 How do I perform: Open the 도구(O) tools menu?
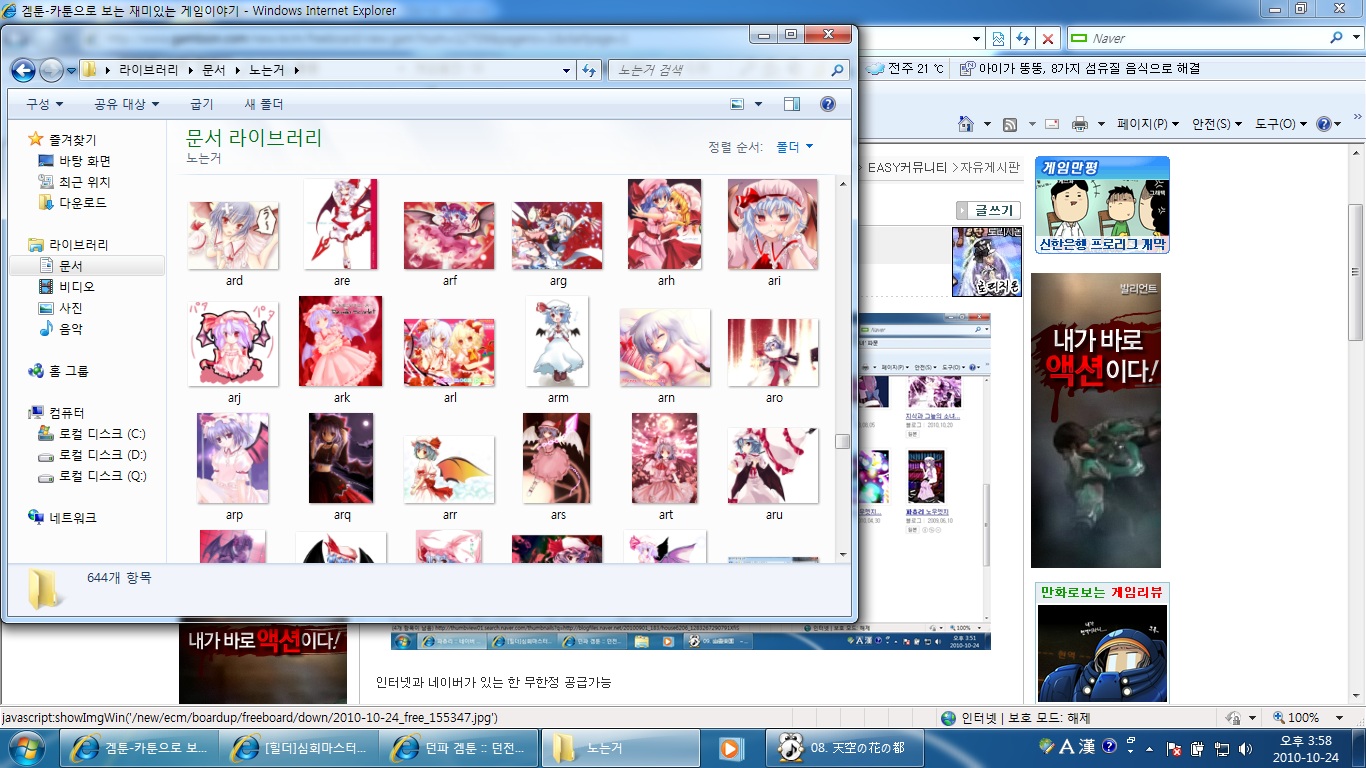pyautogui.click(x=1281, y=124)
